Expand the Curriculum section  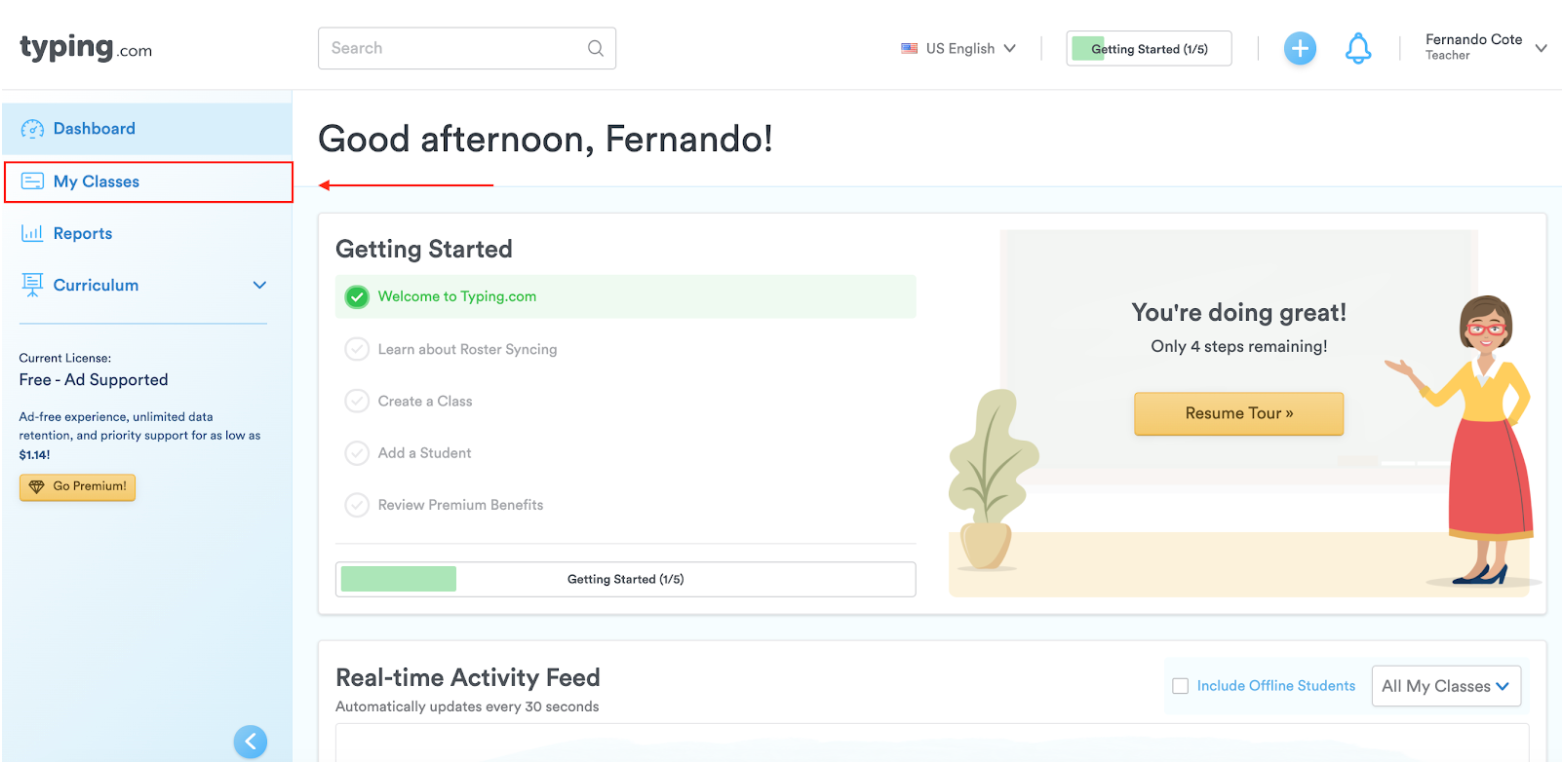point(259,285)
